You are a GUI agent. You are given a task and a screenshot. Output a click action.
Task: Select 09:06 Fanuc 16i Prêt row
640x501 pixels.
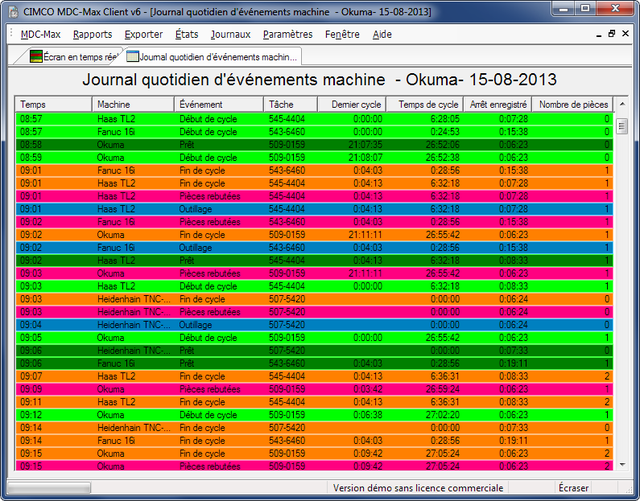314,363
